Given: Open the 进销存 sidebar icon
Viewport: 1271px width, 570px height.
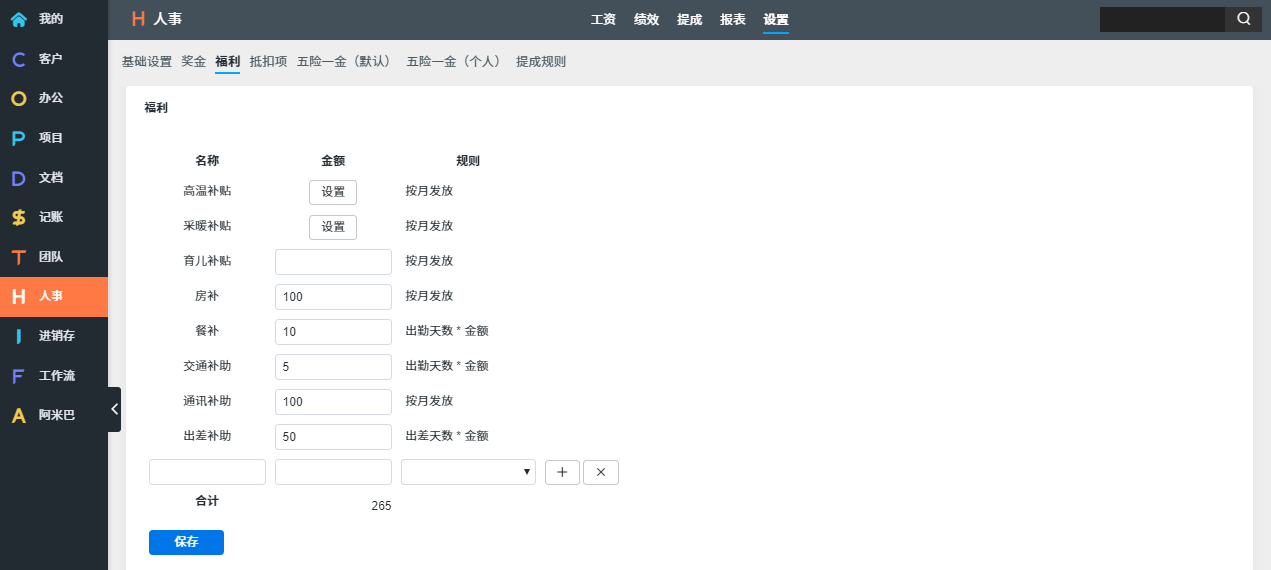Looking at the screenshot, I should (x=18, y=336).
